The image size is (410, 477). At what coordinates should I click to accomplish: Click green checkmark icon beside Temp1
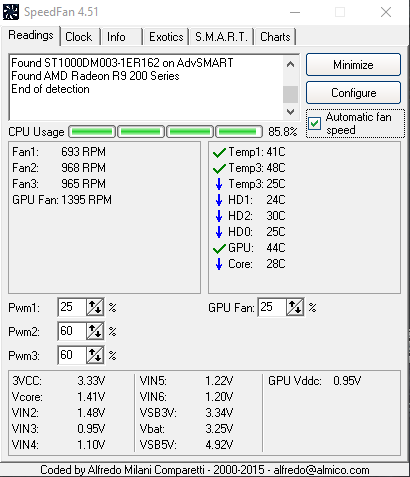[x=219, y=153]
